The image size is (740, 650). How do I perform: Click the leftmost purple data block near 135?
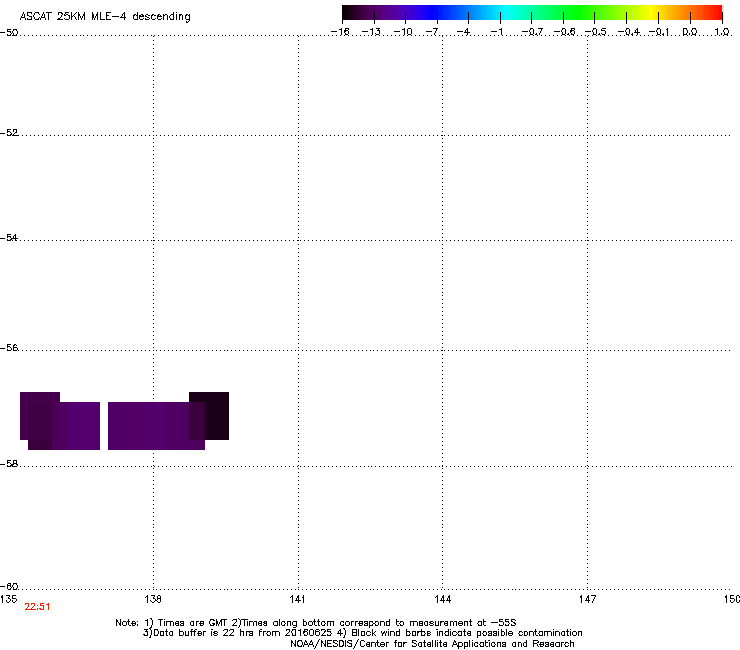(x=40, y=416)
